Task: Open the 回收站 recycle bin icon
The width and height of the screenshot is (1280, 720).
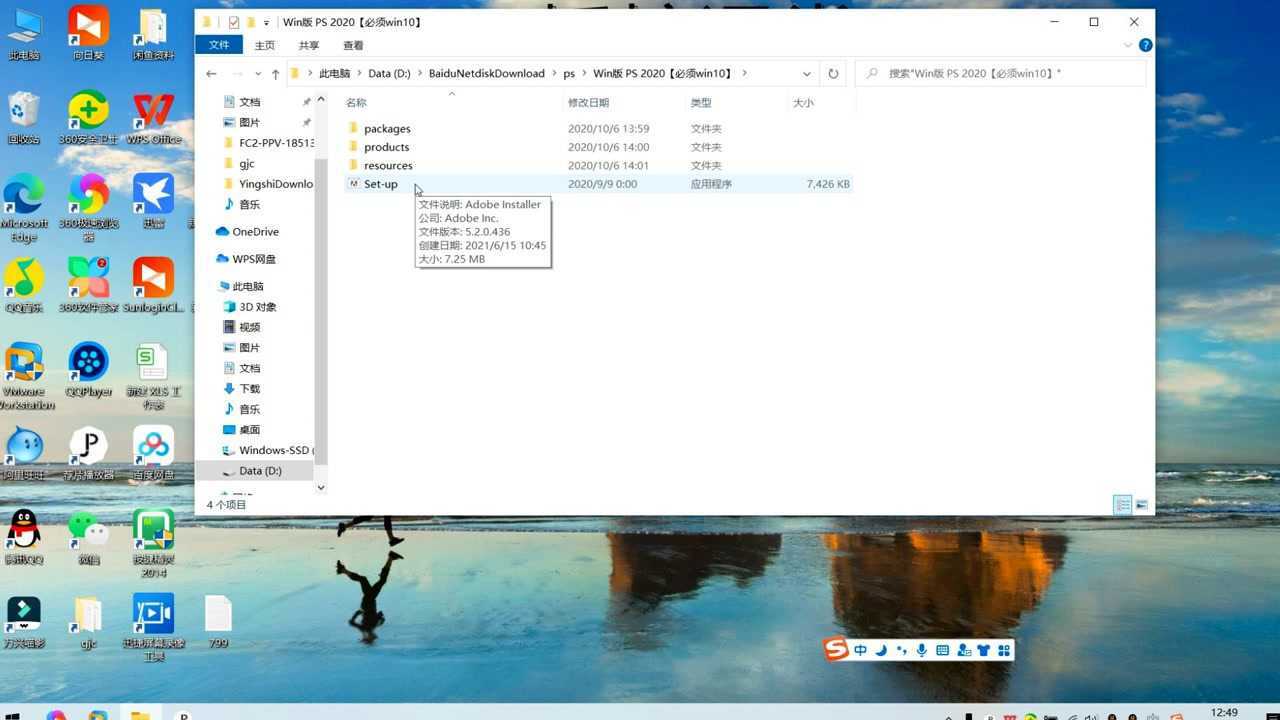Action: click(x=24, y=117)
